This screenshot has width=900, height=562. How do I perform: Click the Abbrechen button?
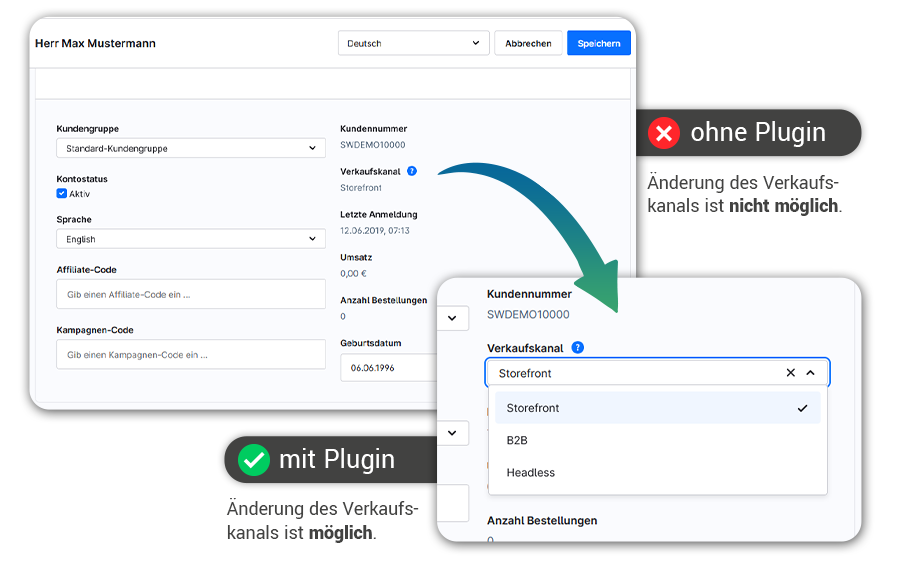(x=528, y=43)
